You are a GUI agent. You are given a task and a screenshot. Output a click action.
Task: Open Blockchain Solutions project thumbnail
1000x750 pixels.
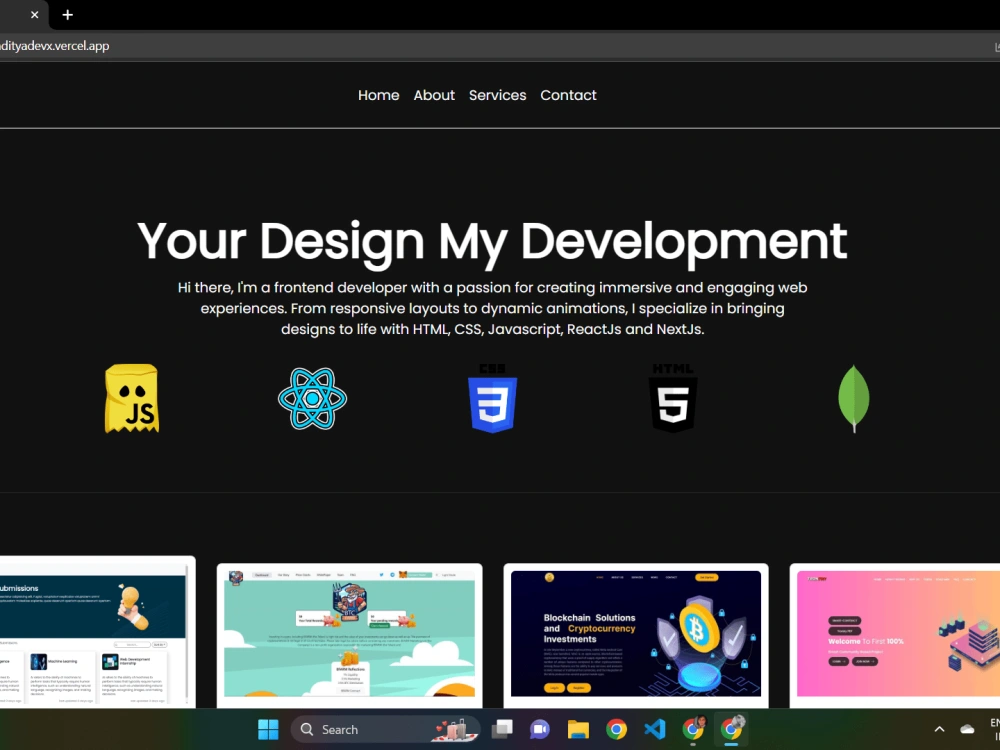click(636, 635)
